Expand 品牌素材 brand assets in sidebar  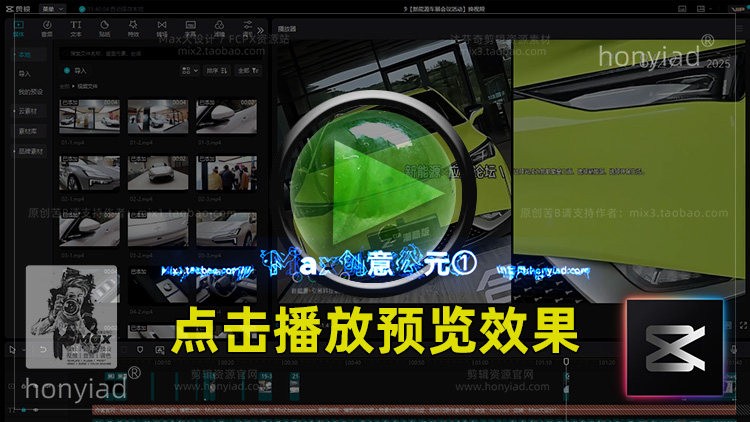[29, 151]
